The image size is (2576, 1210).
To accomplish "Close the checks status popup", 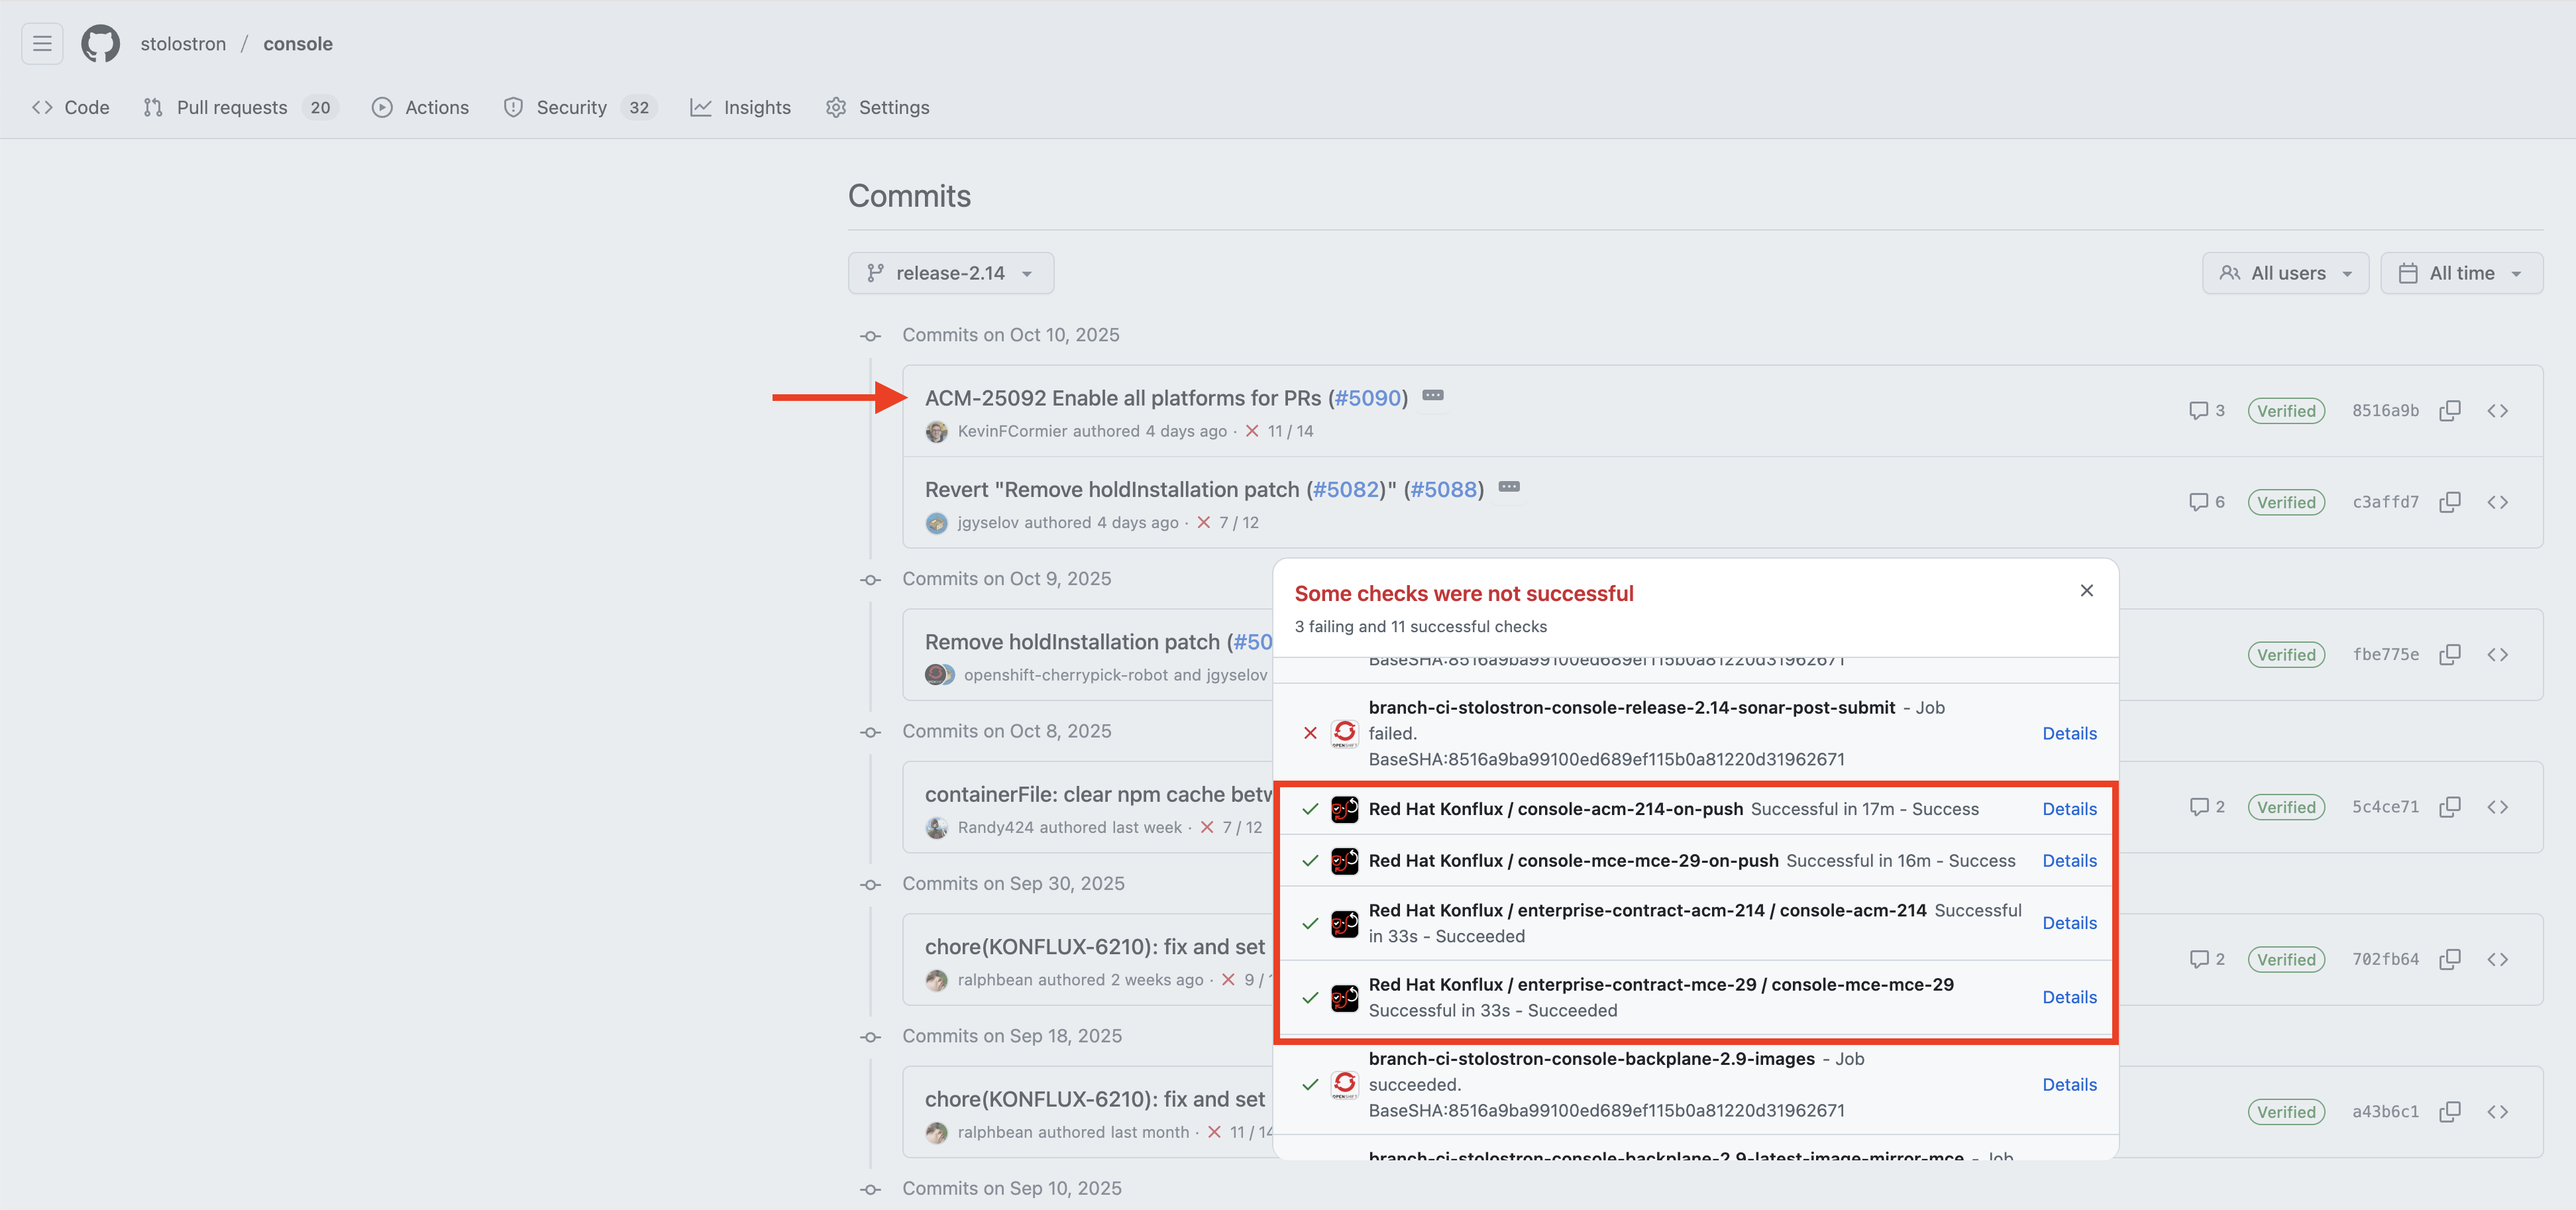I will pyautogui.click(x=2086, y=591).
